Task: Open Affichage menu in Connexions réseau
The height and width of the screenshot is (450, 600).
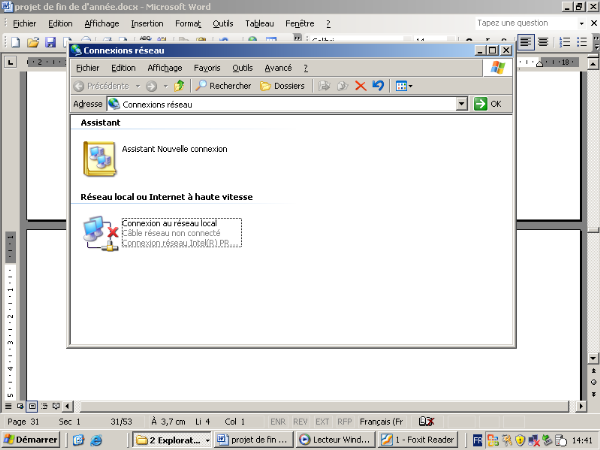Action: tap(165, 68)
